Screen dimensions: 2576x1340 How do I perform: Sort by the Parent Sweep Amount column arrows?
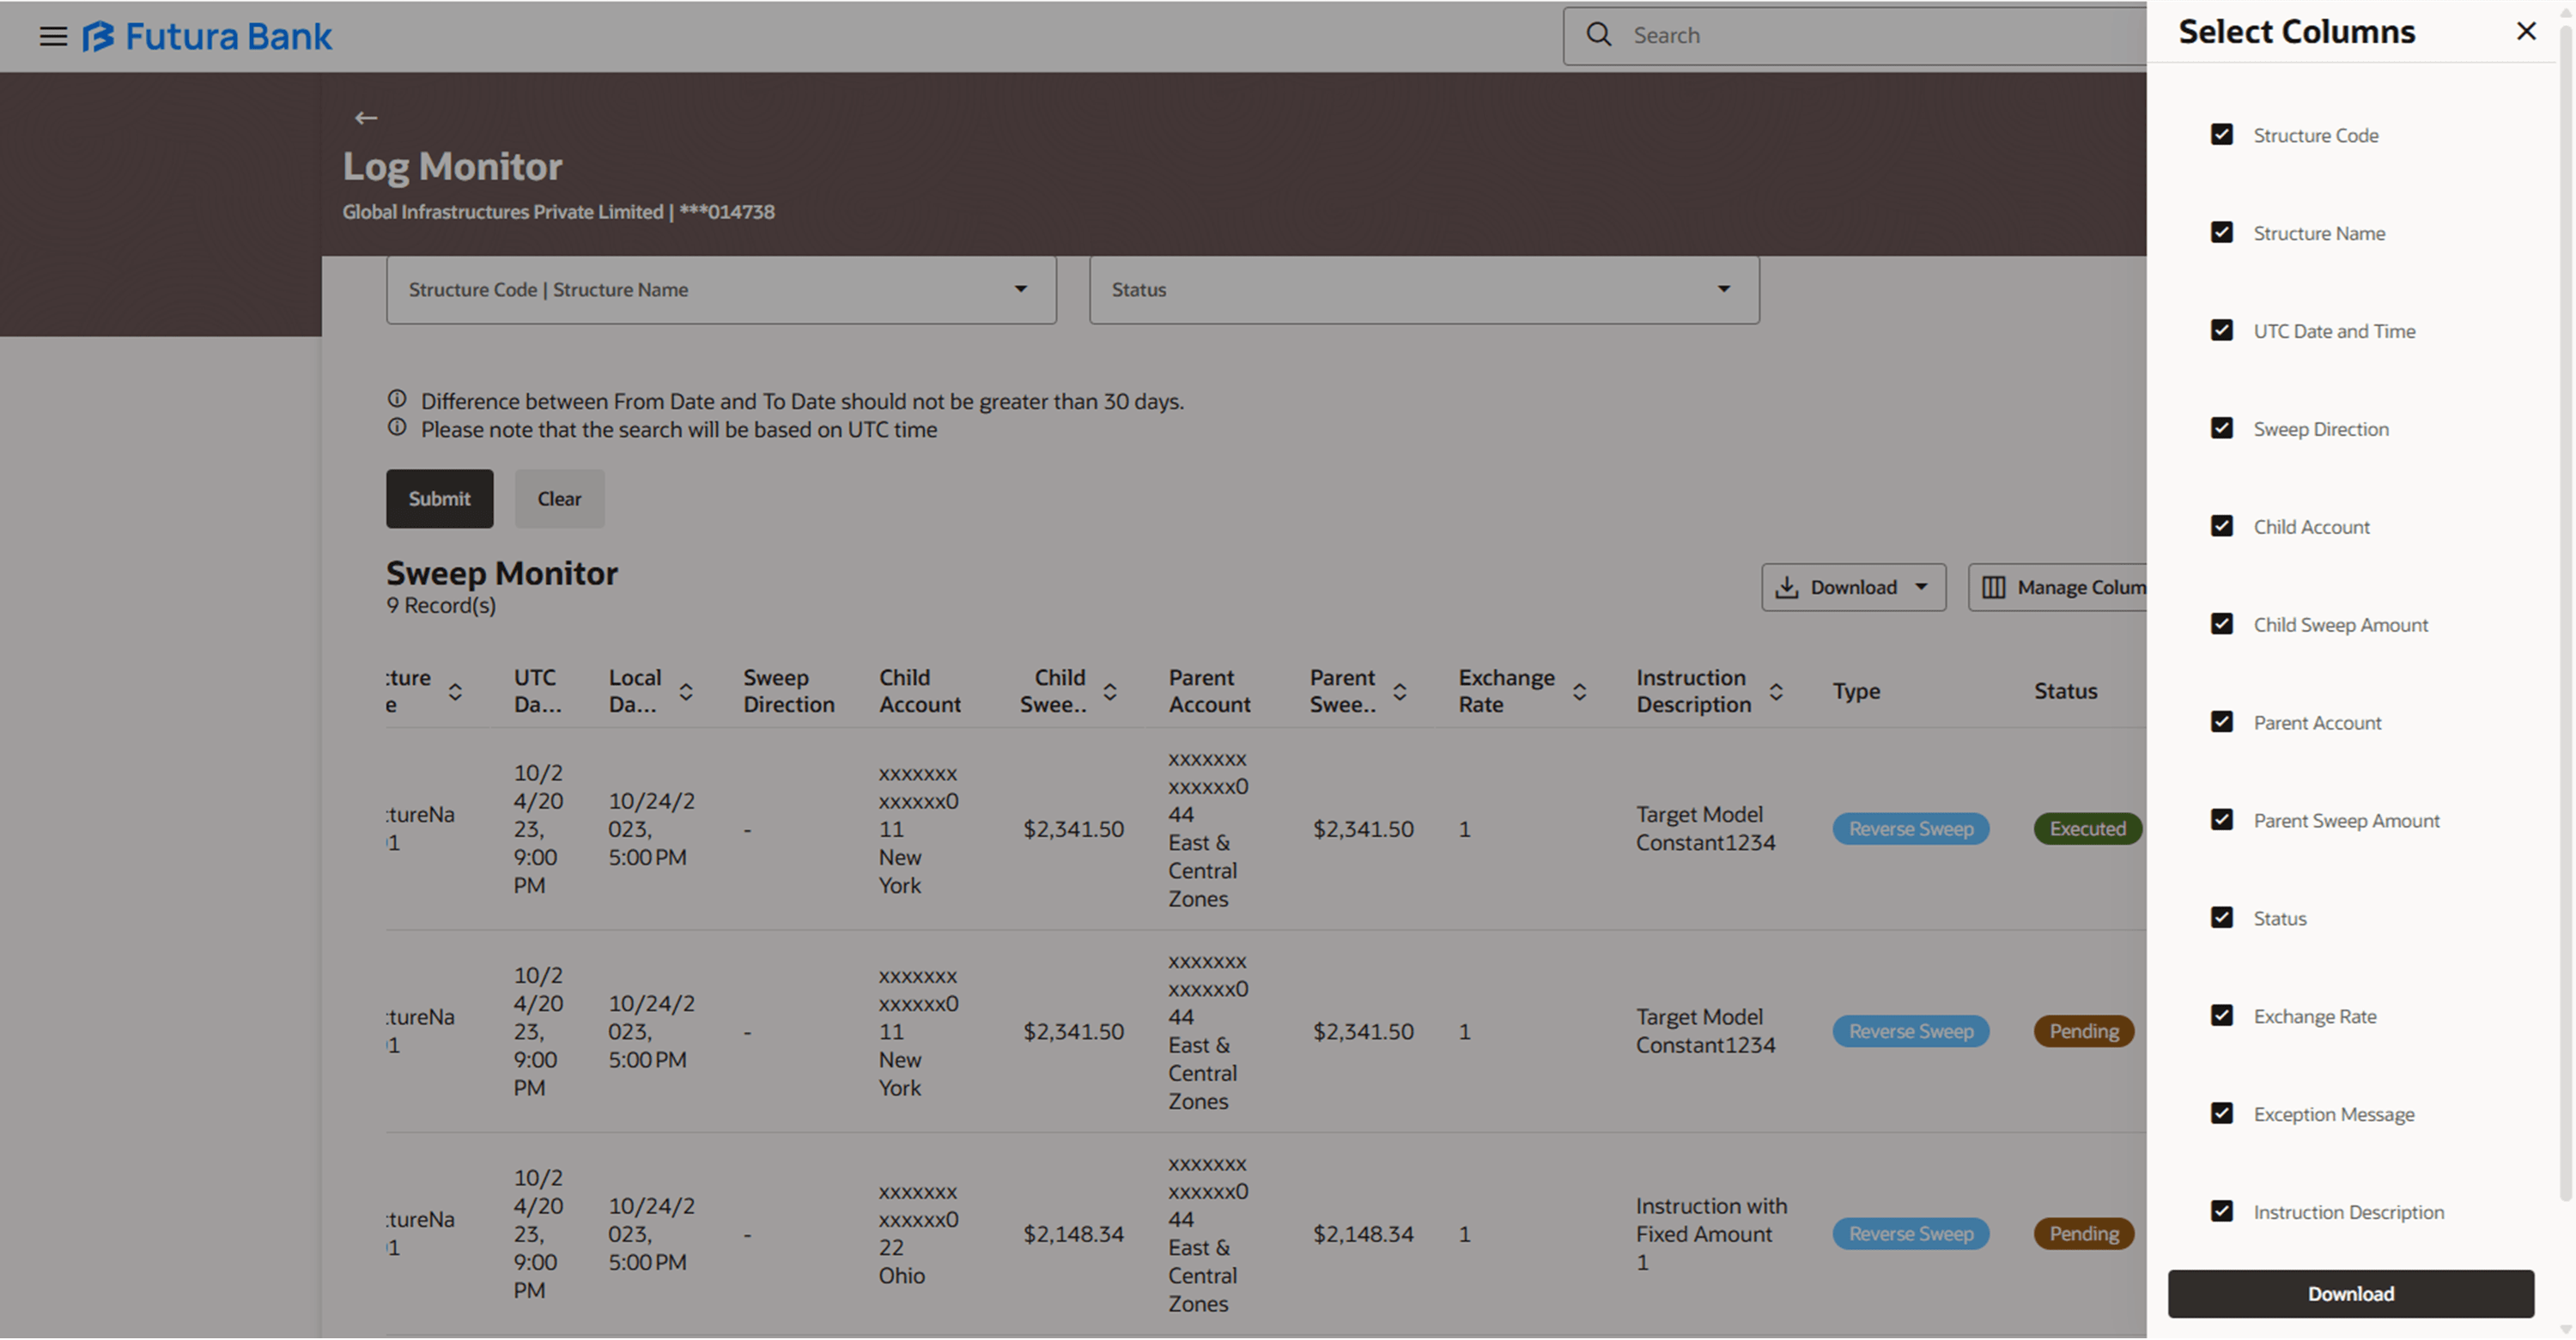coord(1399,691)
